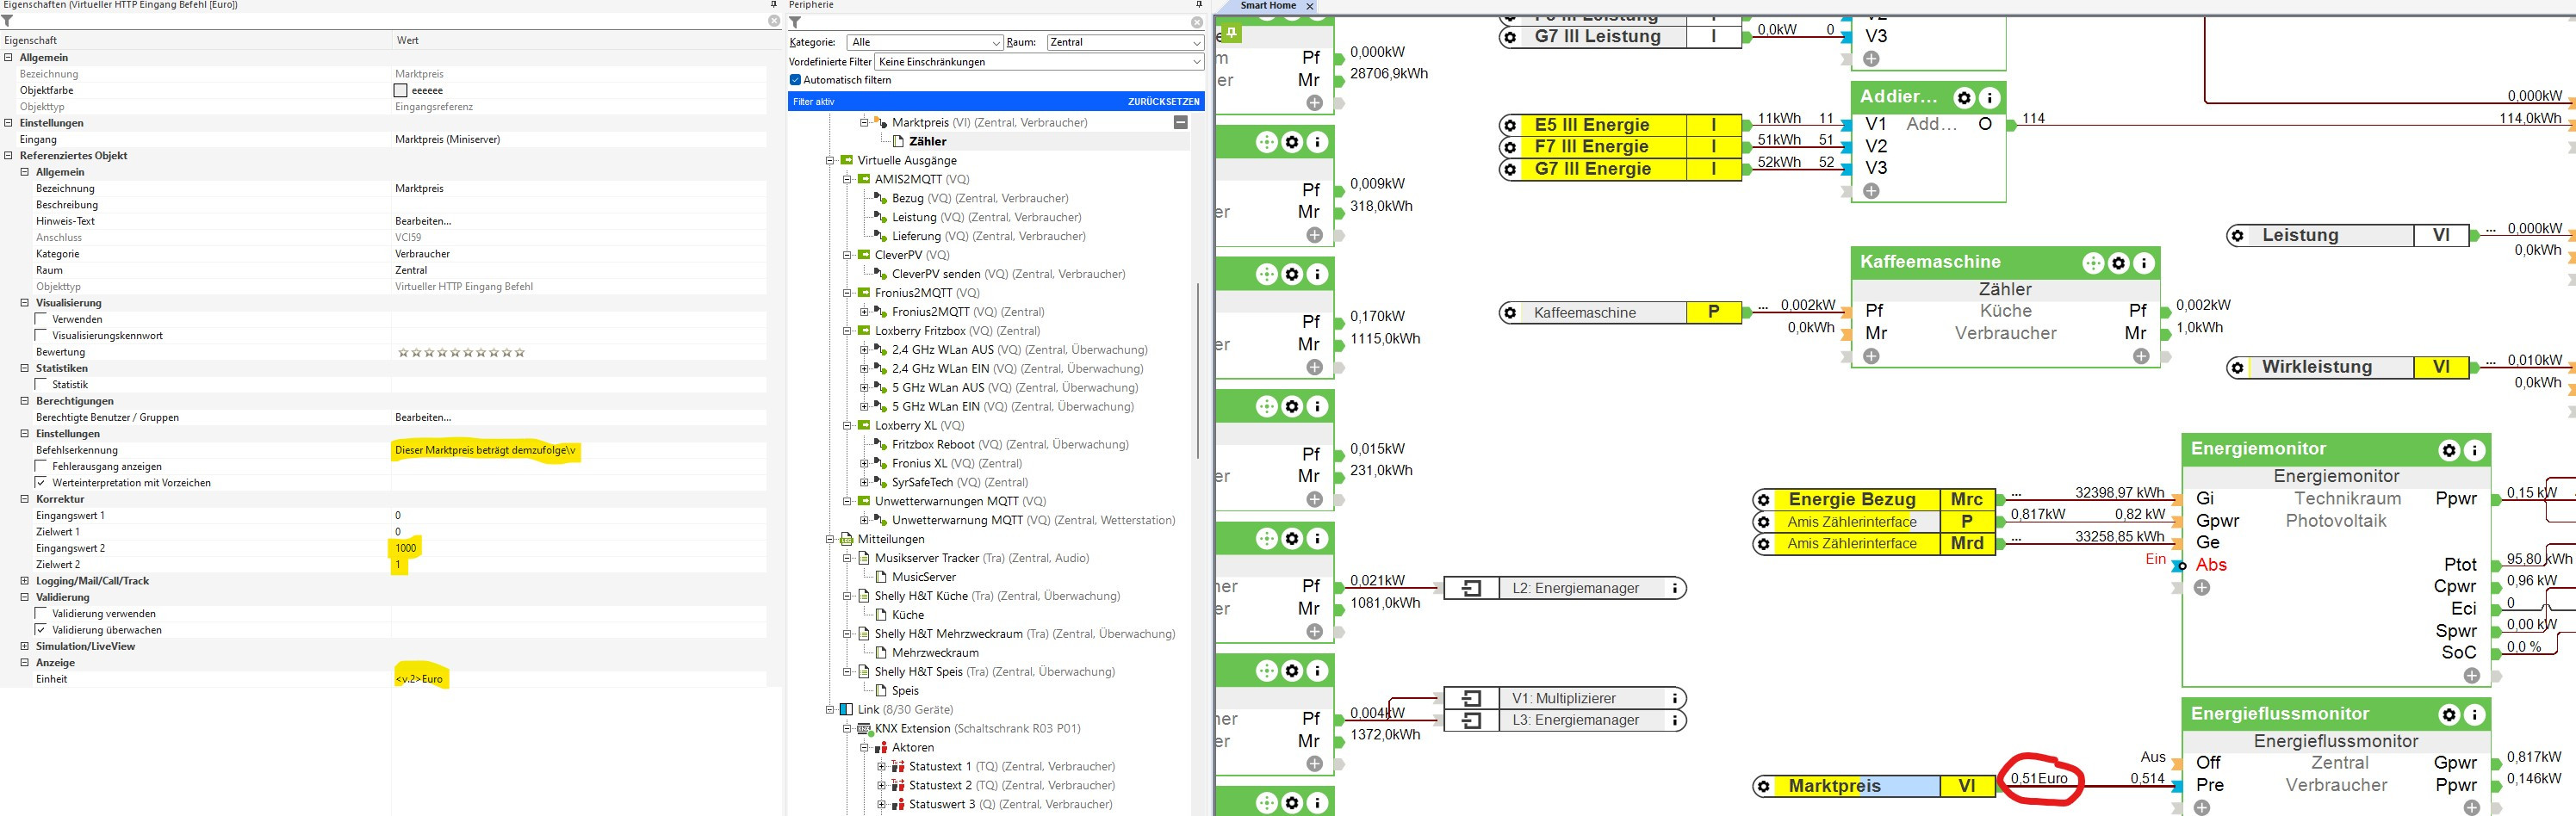Click Bearbeiten... for Berechtigte Benutzer / Gruppen
2576x816 pixels.
(x=422, y=417)
